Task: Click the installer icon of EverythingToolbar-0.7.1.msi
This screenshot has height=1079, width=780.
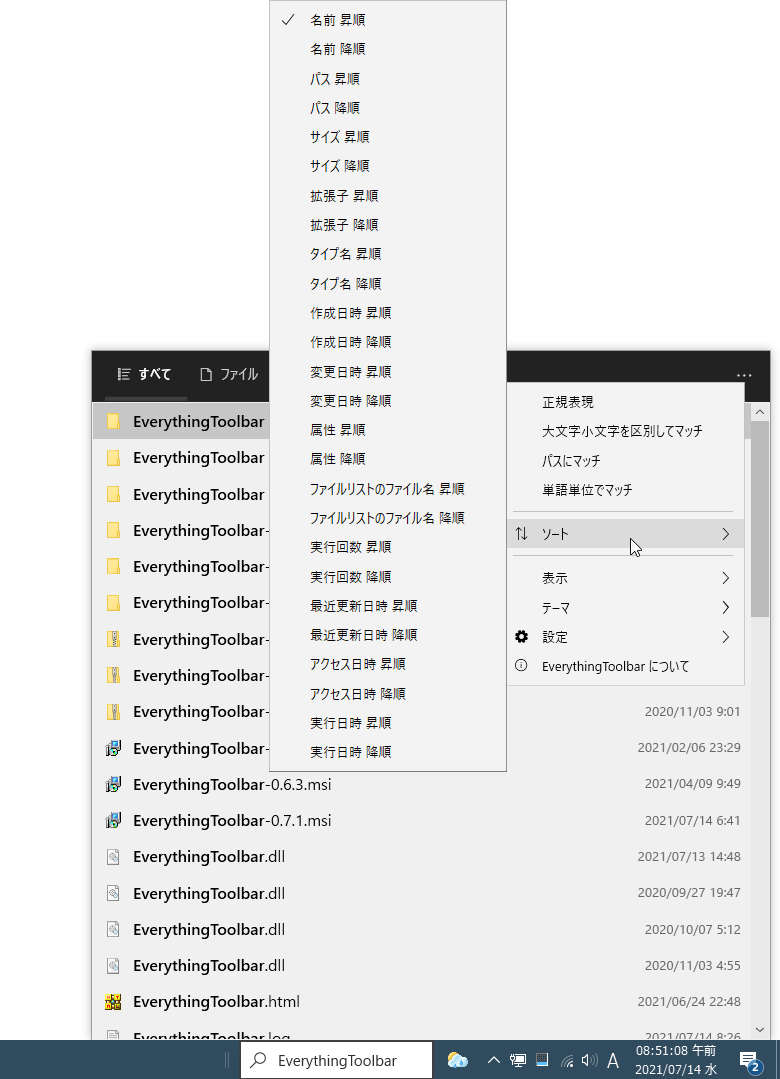Action: (x=114, y=820)
